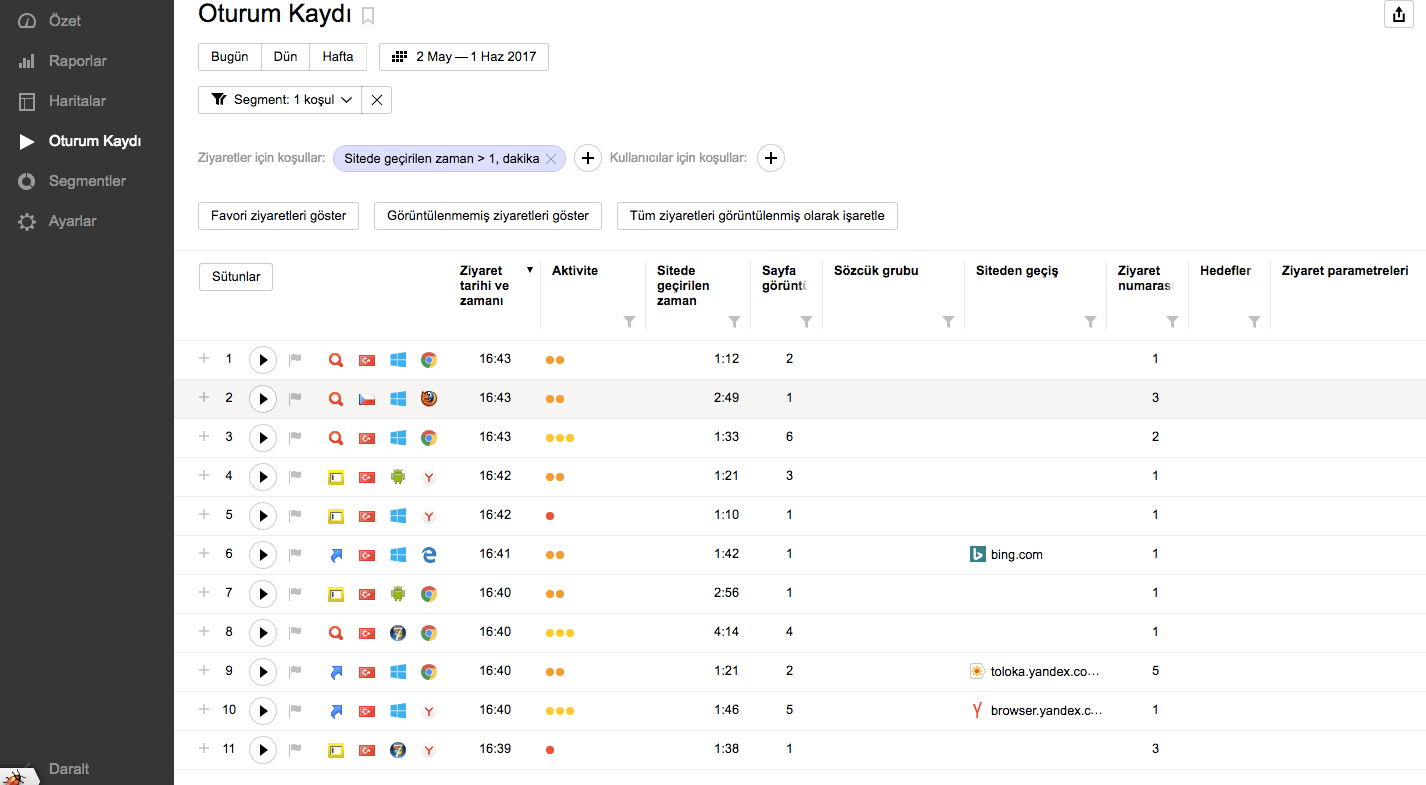Expand details of visit row 2
Image resolution: width=1426 pixels, height=785 pixels.
point(204,398)
